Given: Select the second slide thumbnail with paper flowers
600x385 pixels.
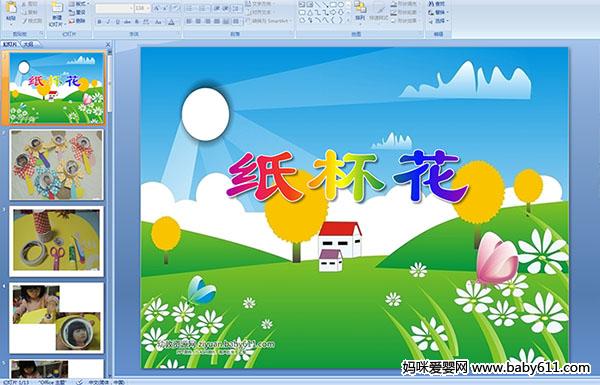Looking at the screenshot, I should click(x=57, y=165).
